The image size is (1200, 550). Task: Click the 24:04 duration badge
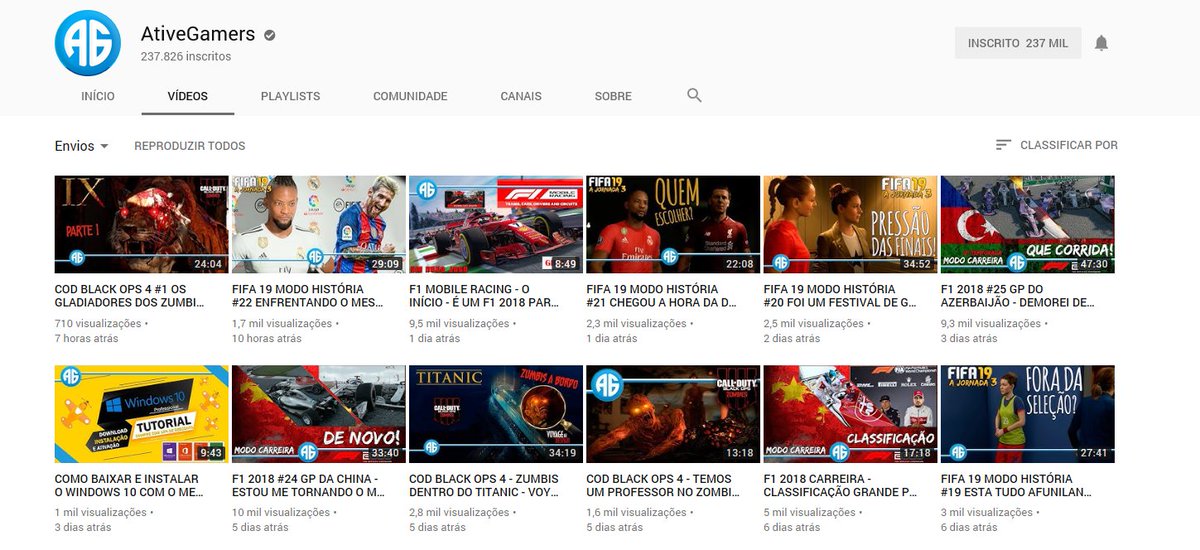pyautogui.click(x=208, y=265)
